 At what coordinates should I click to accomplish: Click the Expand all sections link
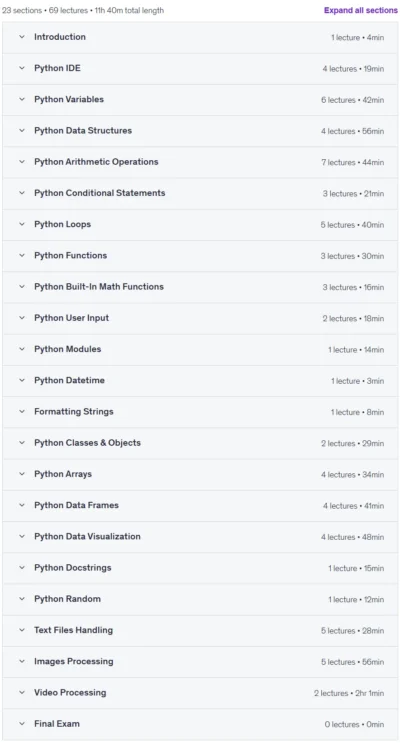pos(361,10)
